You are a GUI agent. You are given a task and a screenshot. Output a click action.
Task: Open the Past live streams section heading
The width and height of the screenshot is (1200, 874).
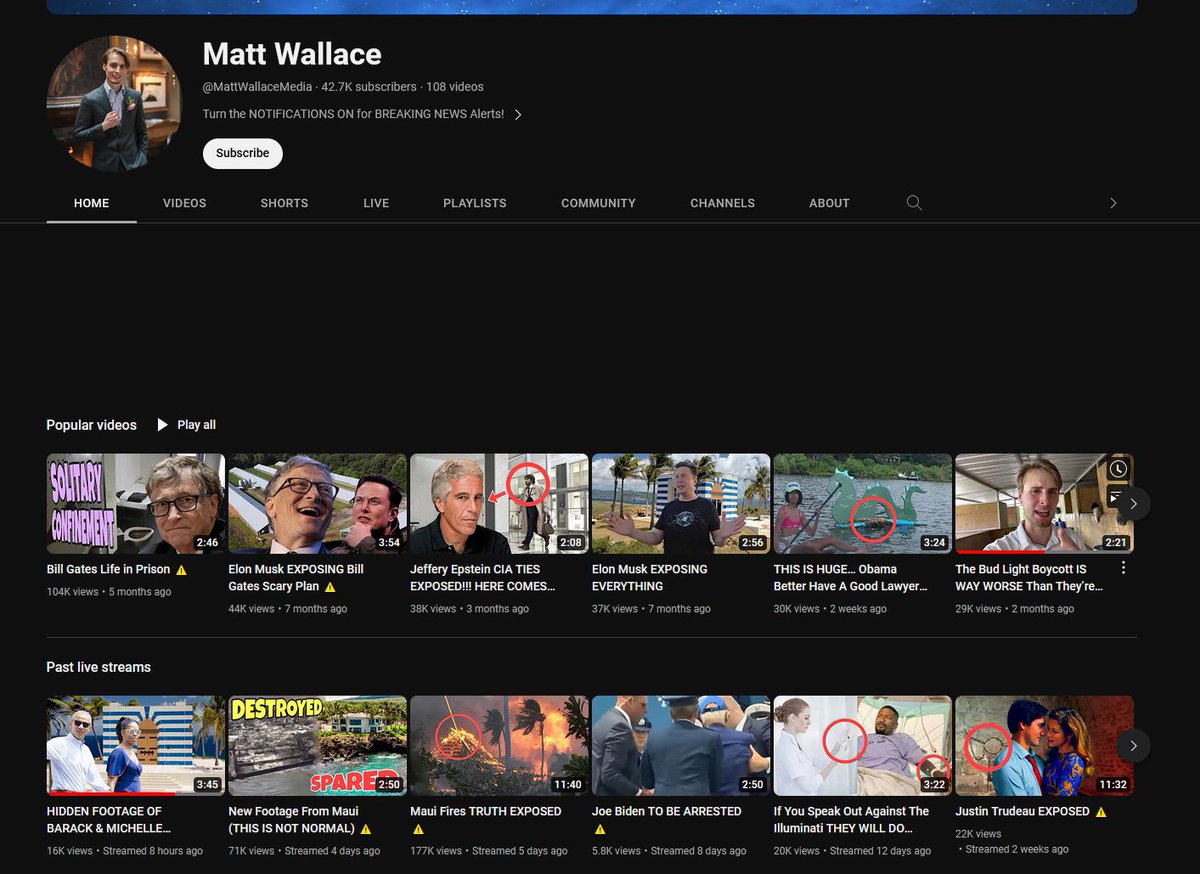[98, 667]
